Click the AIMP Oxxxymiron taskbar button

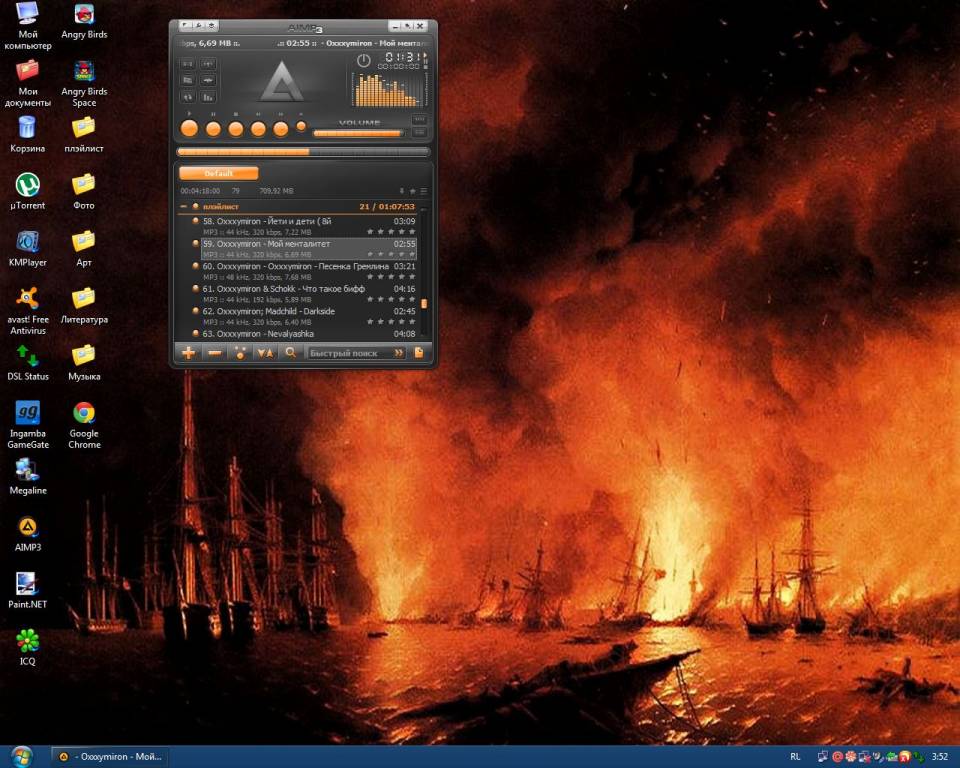[111, 757]
